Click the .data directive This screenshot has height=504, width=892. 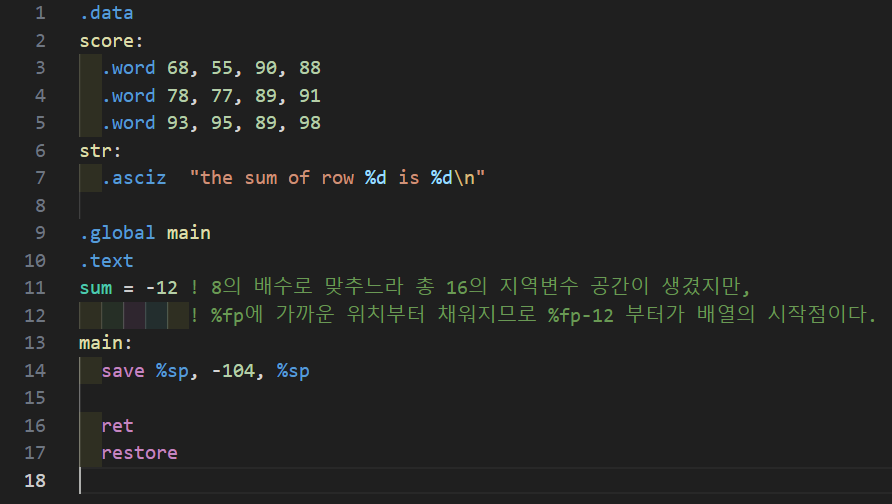pyautogui.click(x=106, y=13)
